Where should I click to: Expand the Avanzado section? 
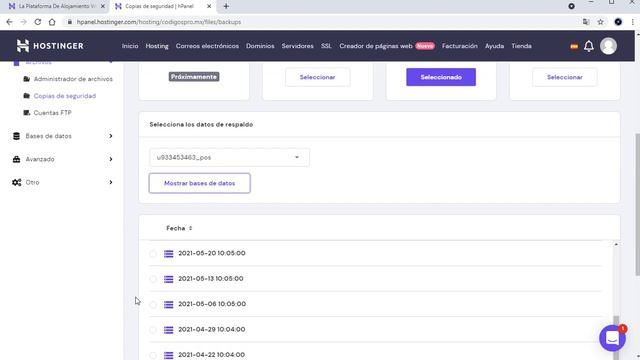111,159
